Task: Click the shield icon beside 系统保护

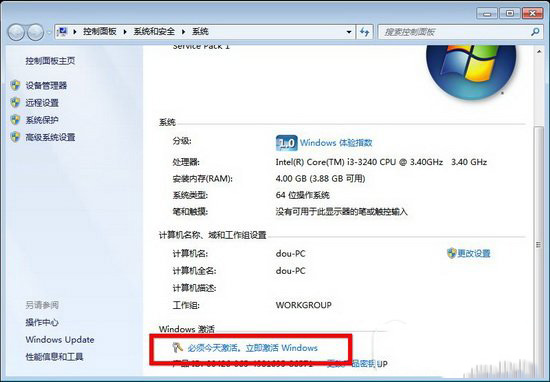Action: pos(15,120)
